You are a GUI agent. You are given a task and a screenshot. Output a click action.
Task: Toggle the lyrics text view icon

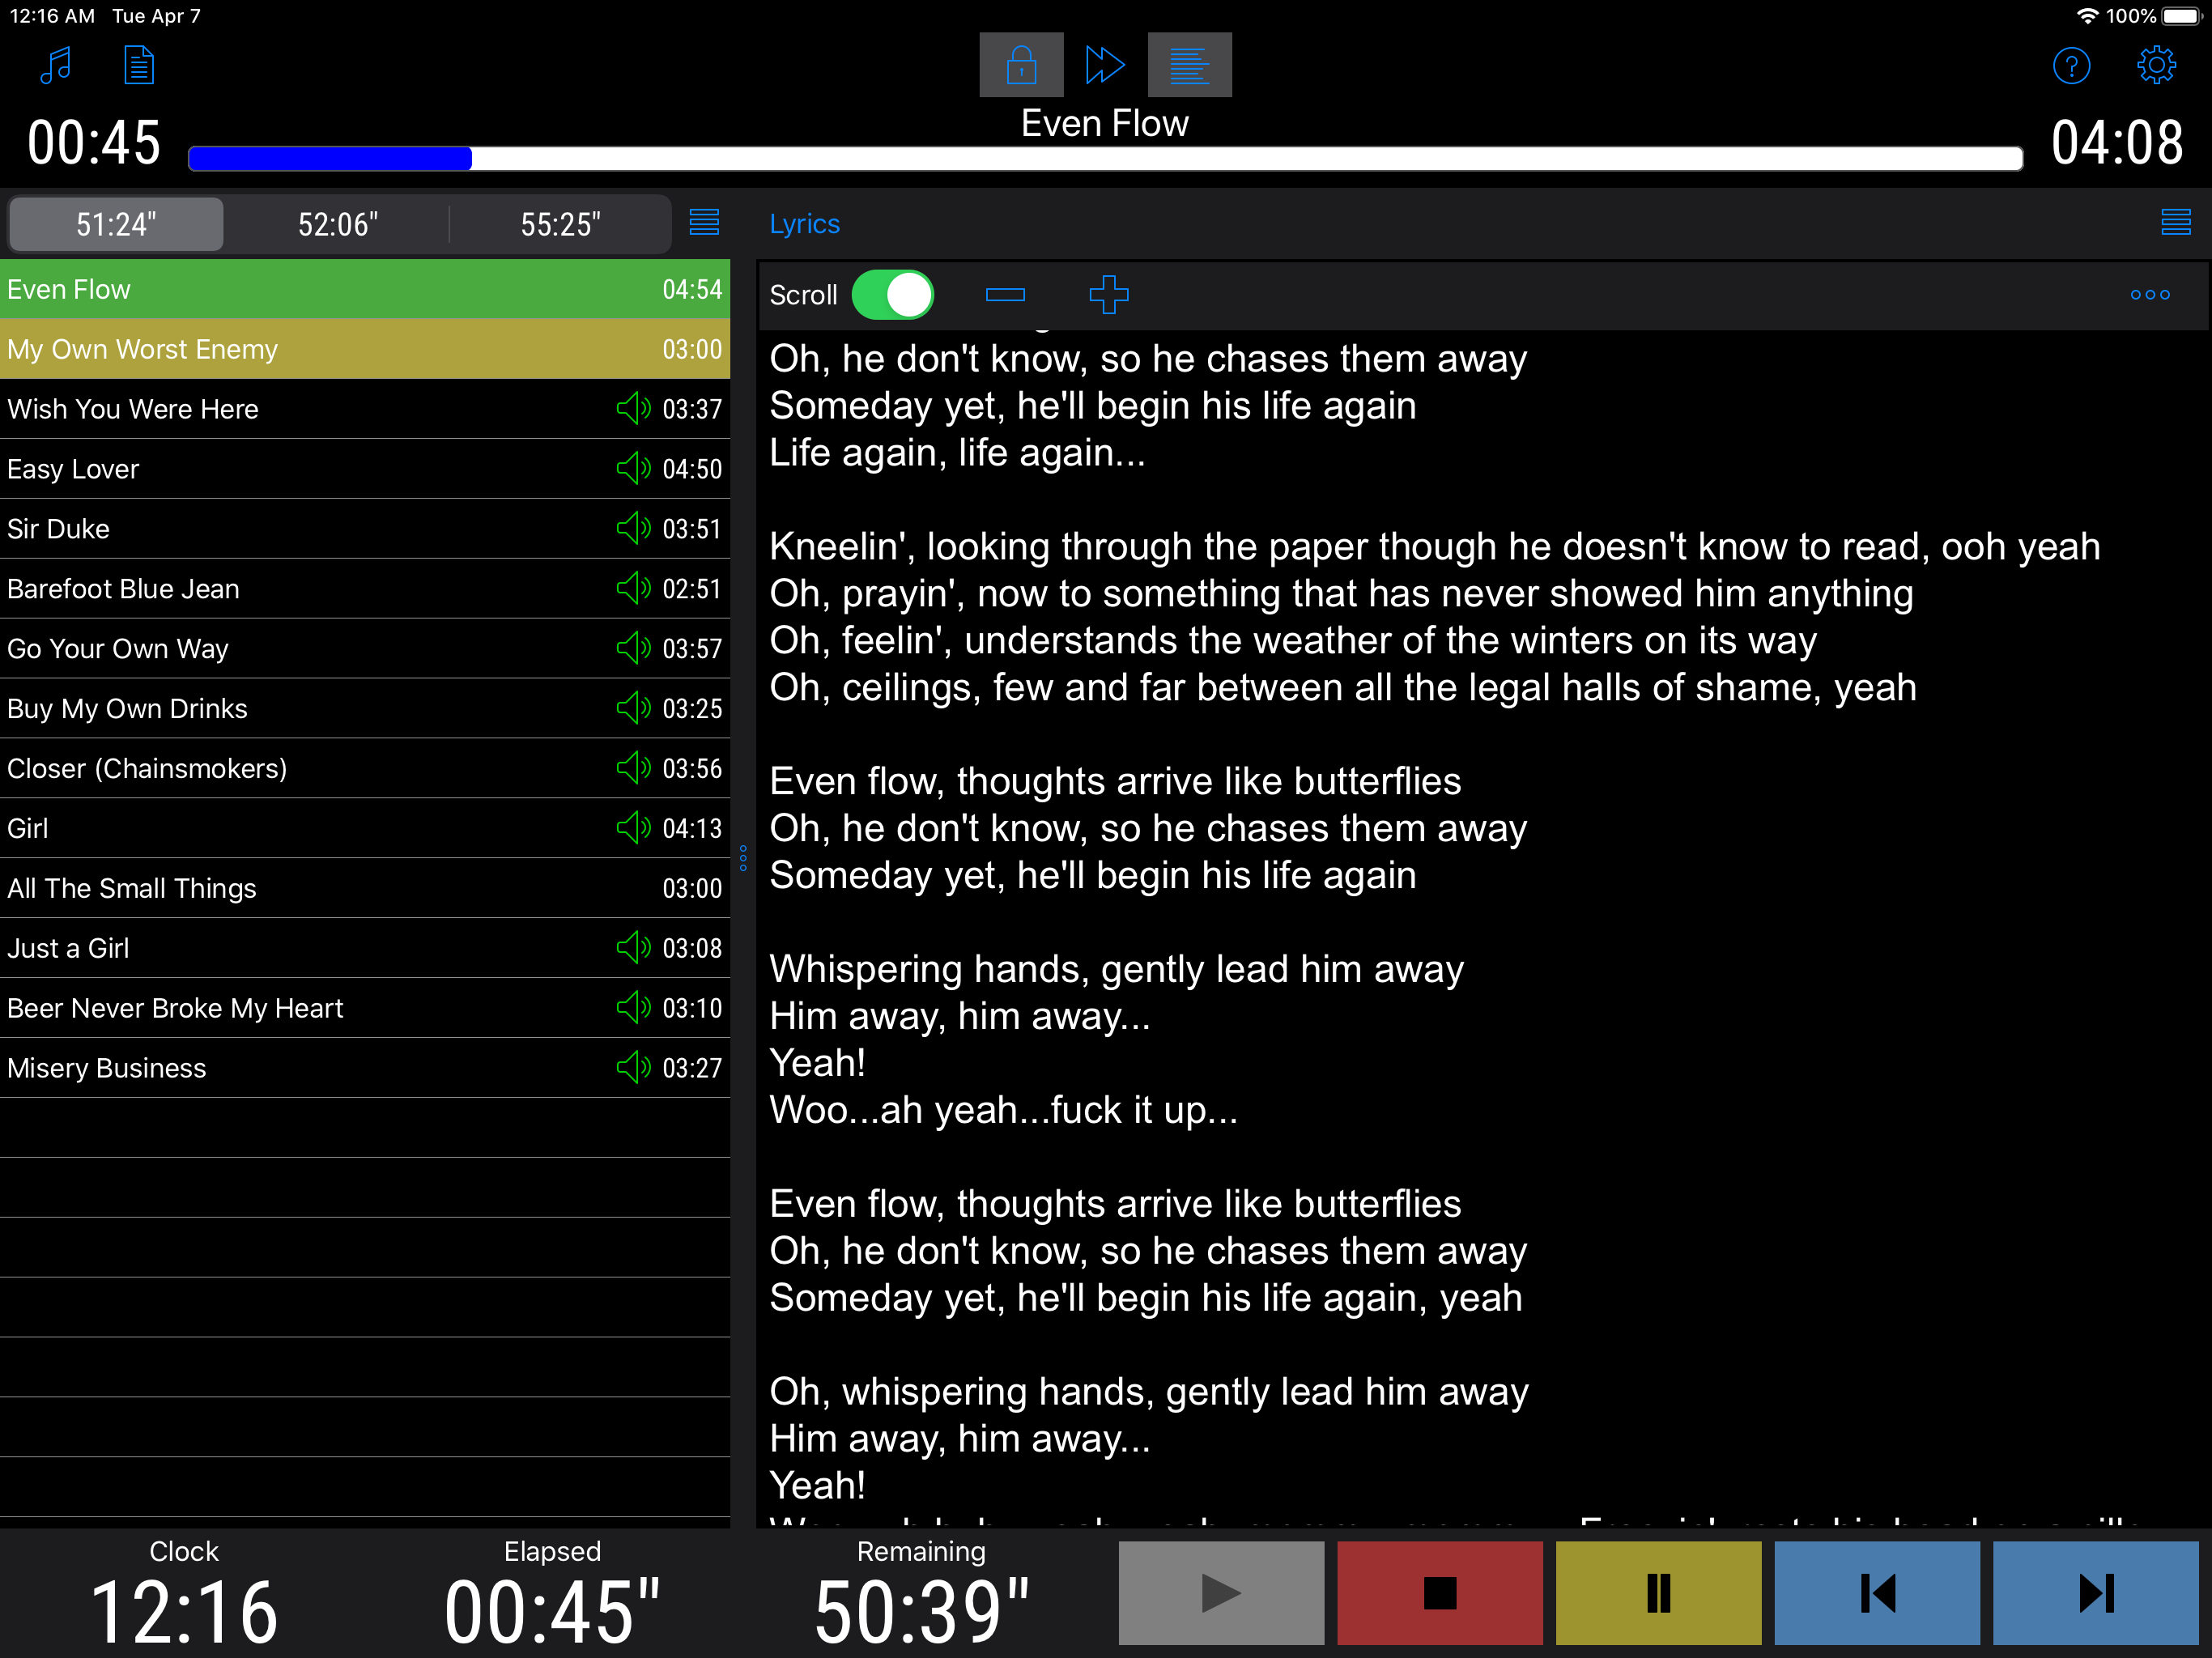tap(1189, 65)
